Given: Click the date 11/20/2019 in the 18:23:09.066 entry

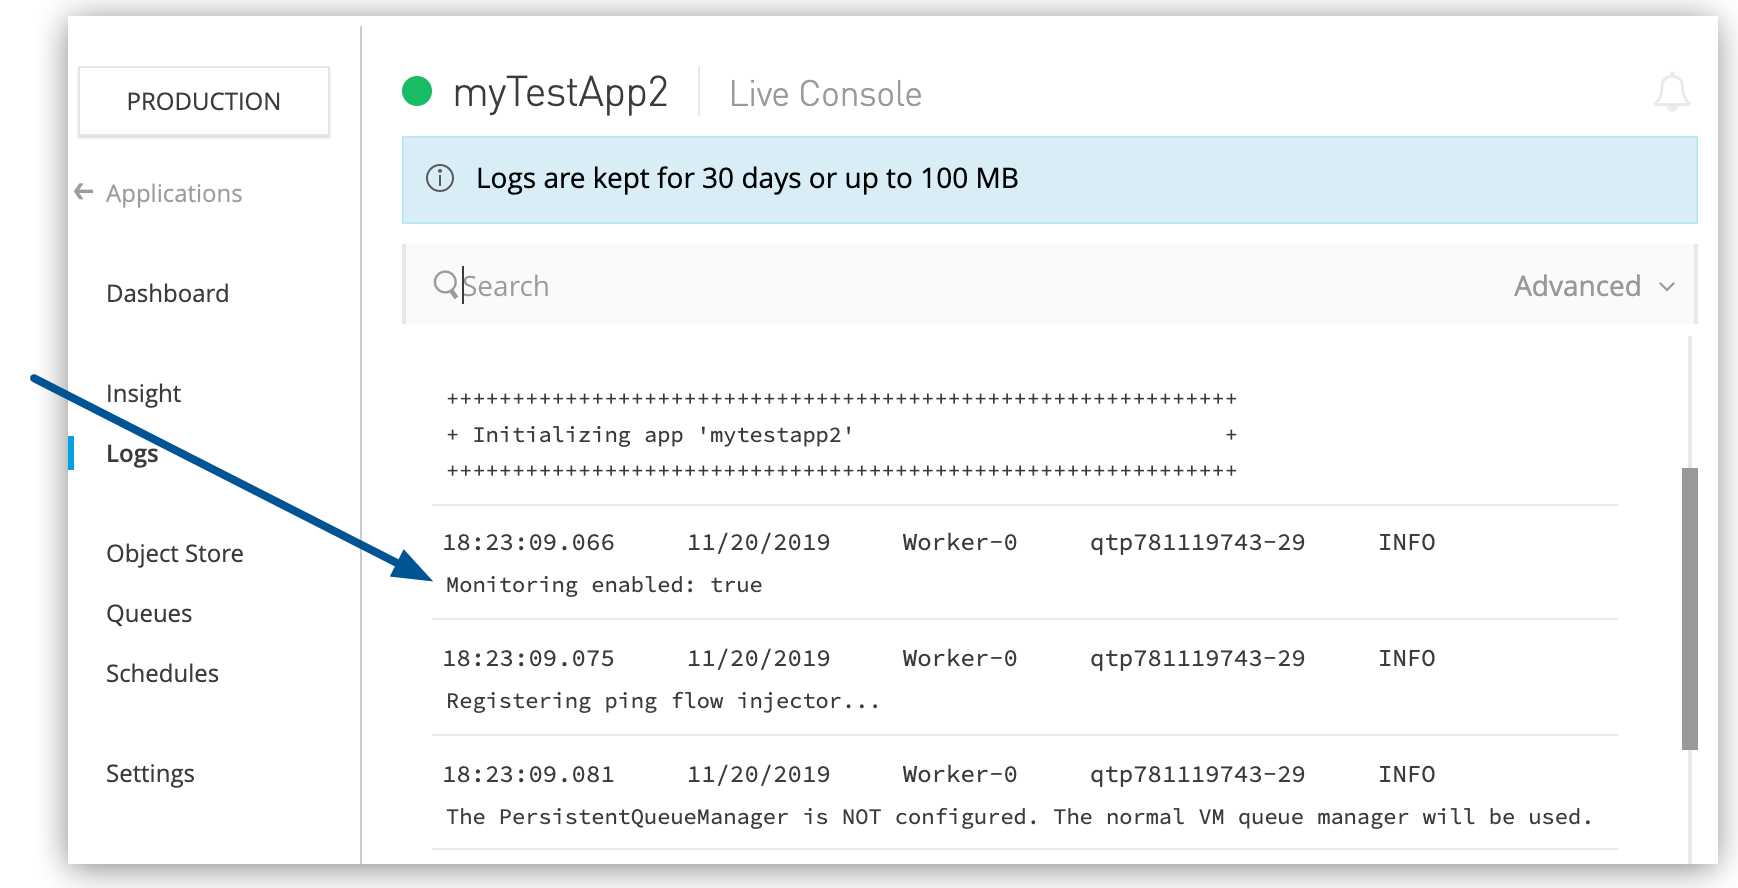Looking at the screenshot, I should [759, 542].
